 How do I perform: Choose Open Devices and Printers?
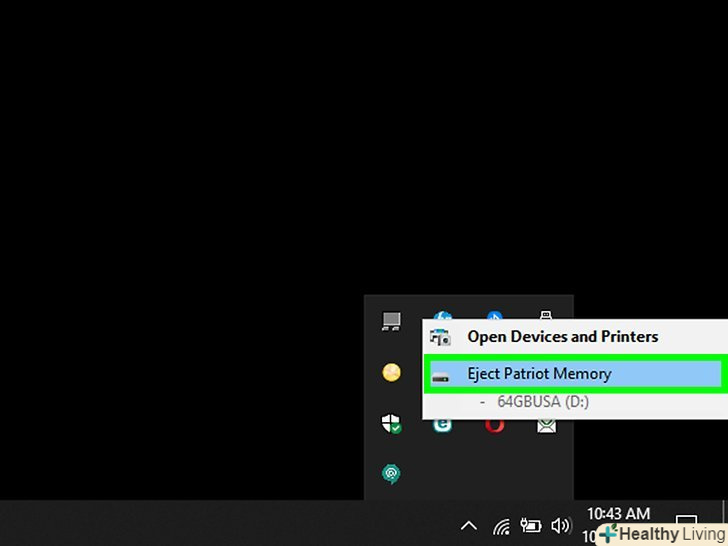(x=574, y=337)
